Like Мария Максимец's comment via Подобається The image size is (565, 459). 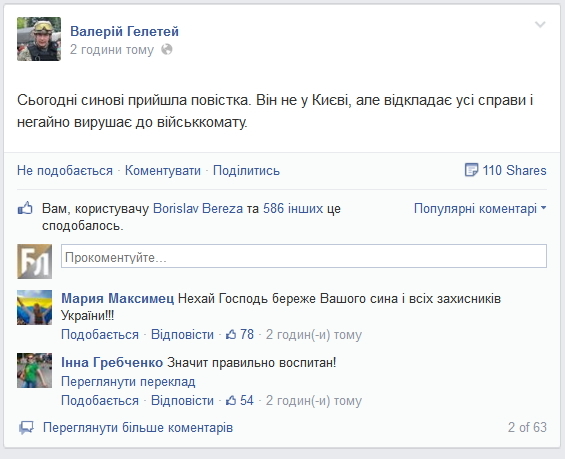pos(100,335)
